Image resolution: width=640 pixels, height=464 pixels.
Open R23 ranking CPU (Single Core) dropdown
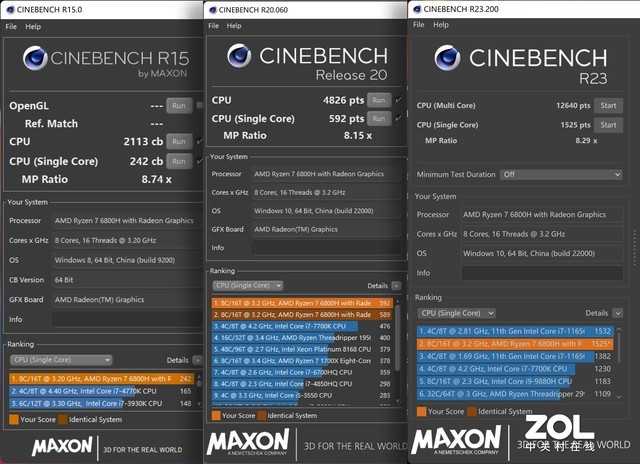pos(456,313)
